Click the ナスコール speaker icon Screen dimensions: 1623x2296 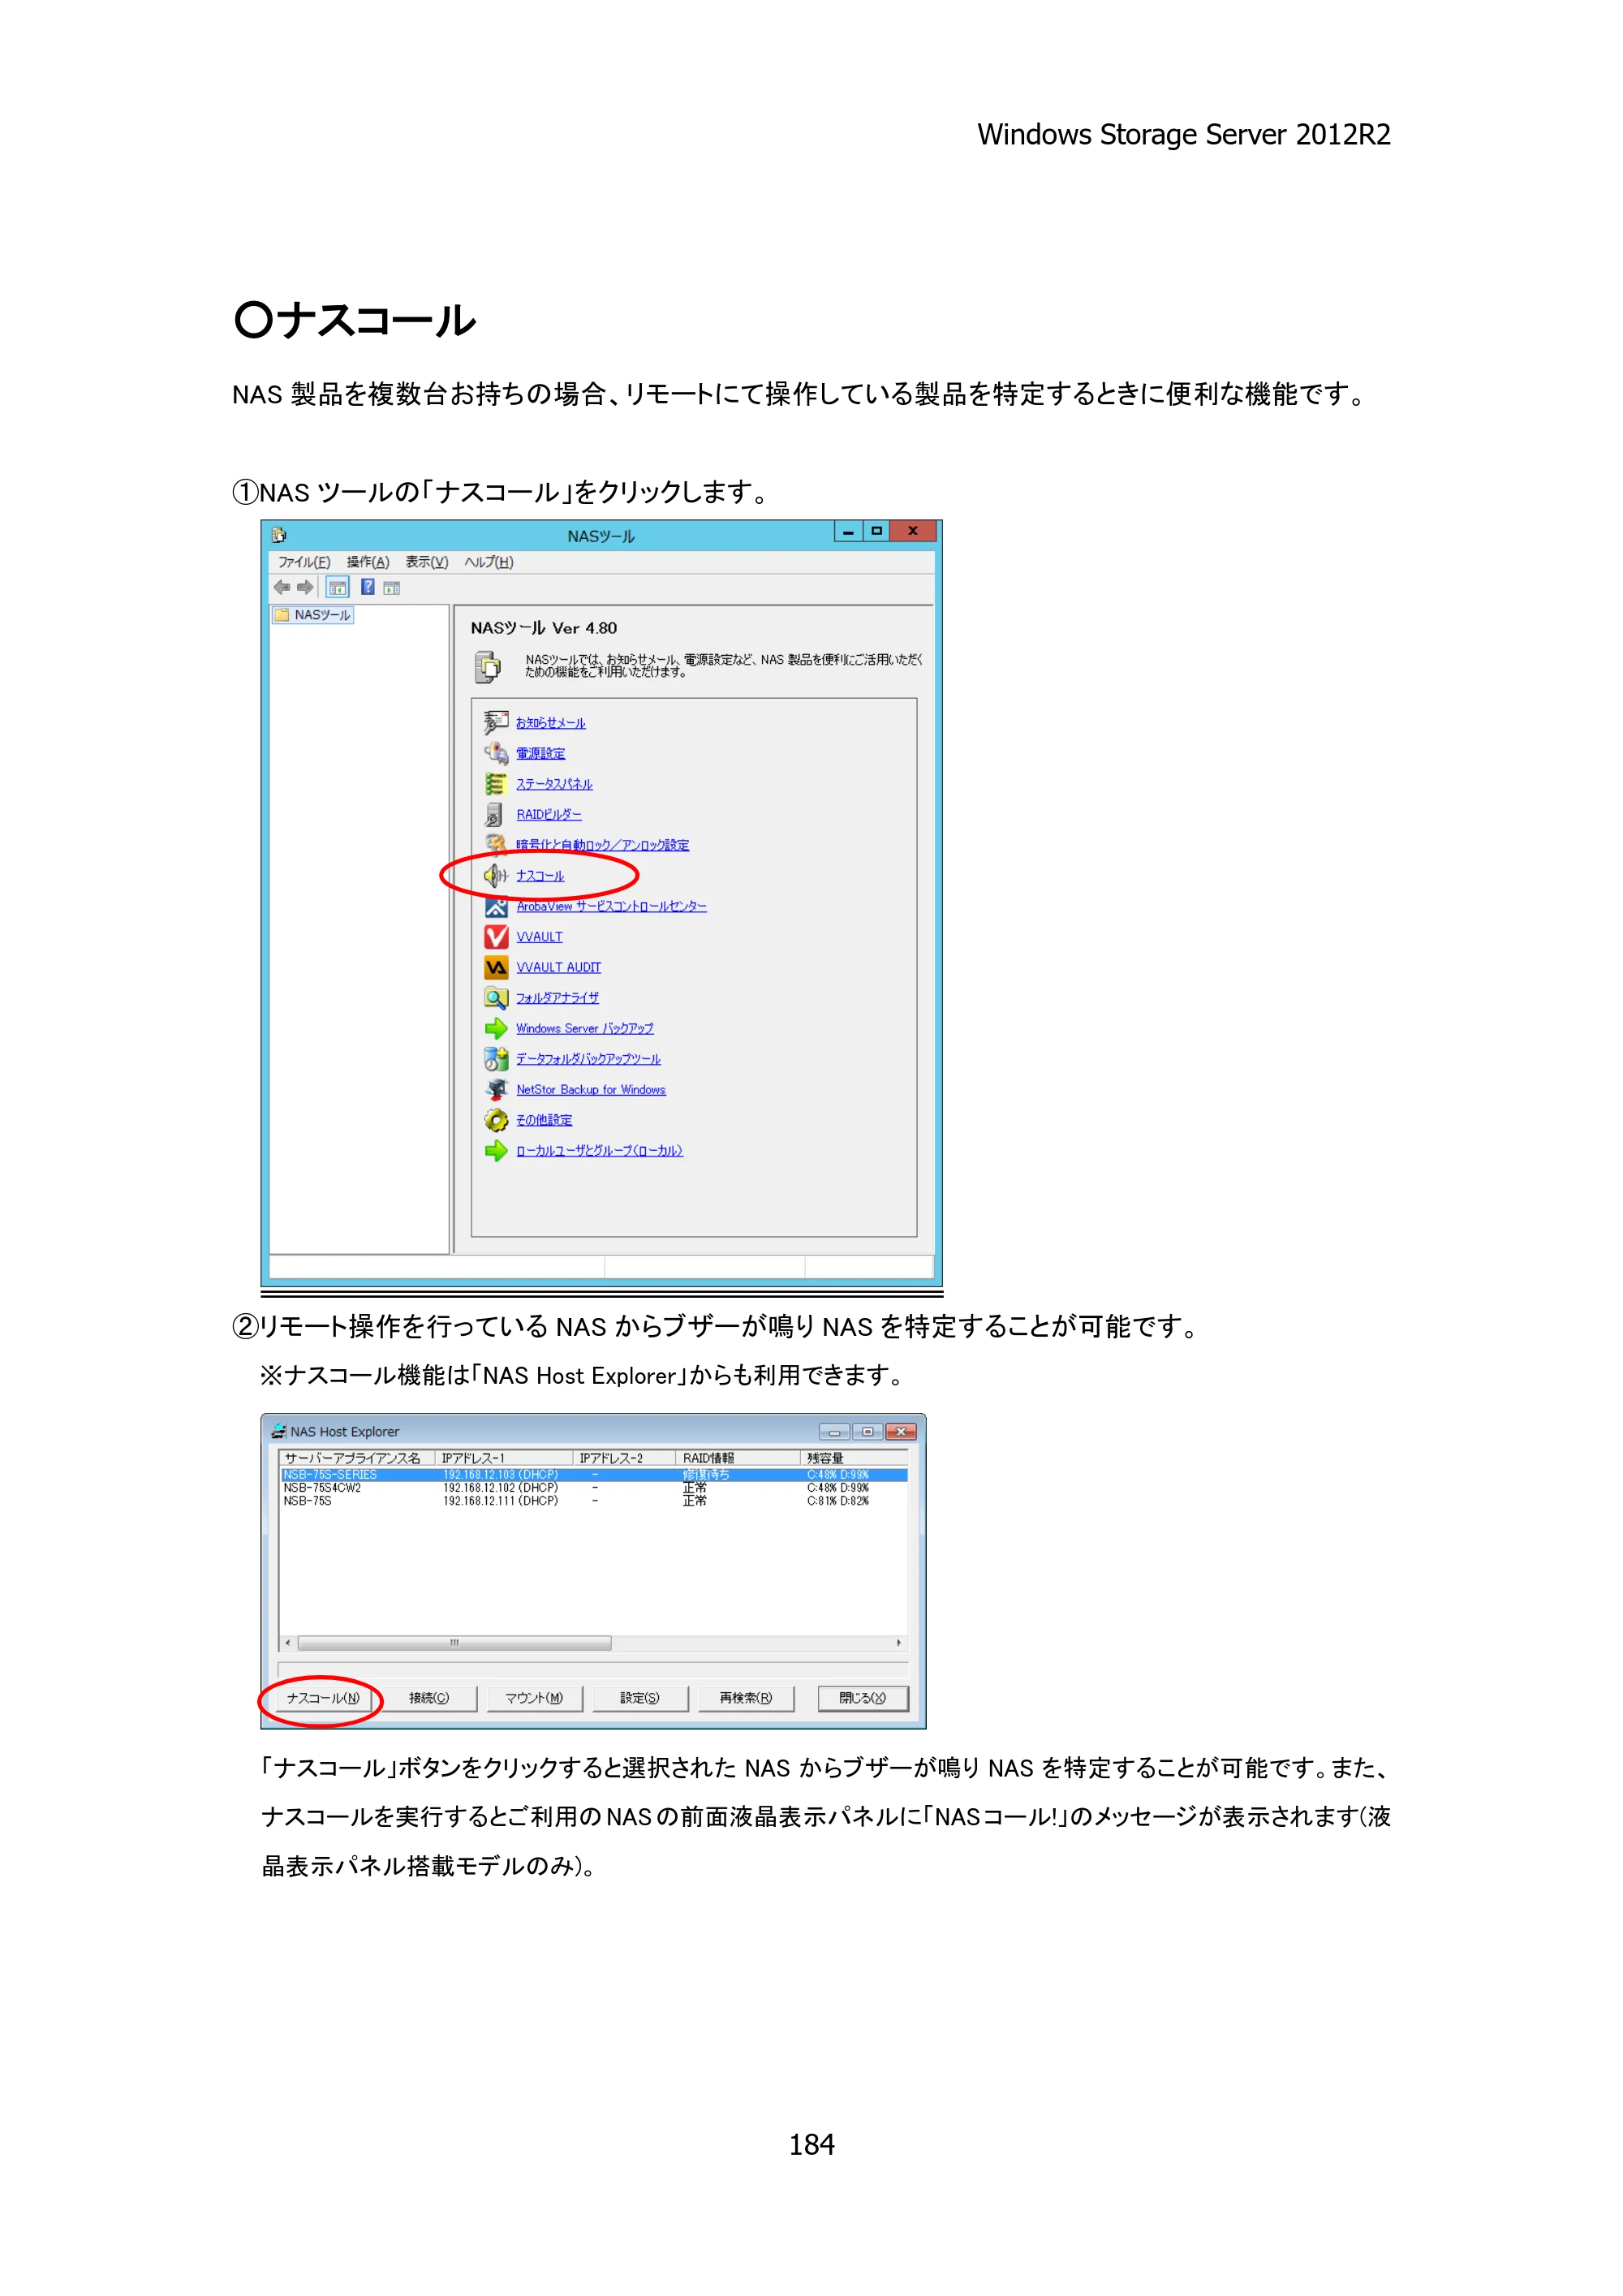(496, 875)
